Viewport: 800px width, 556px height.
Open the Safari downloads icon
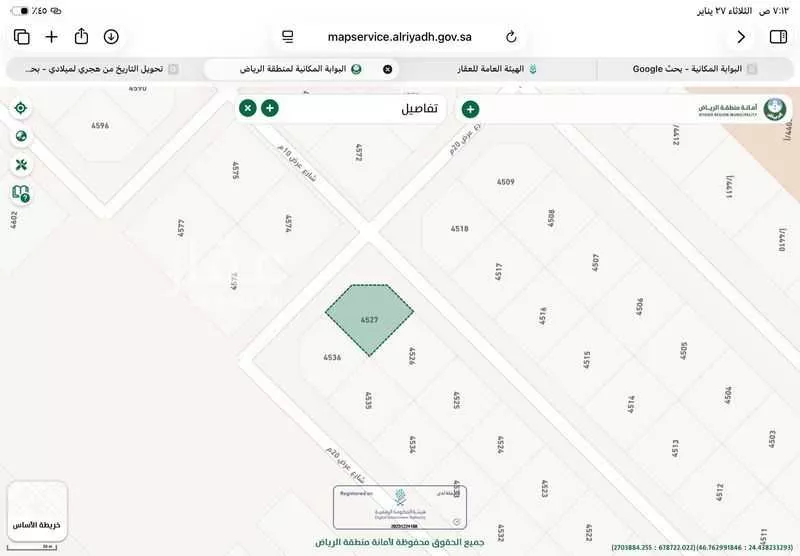tap(111, 37)
